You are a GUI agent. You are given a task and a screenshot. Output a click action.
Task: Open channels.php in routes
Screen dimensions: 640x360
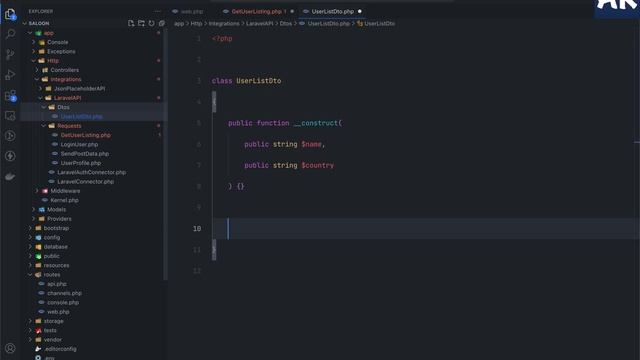[x=64, y=293]
